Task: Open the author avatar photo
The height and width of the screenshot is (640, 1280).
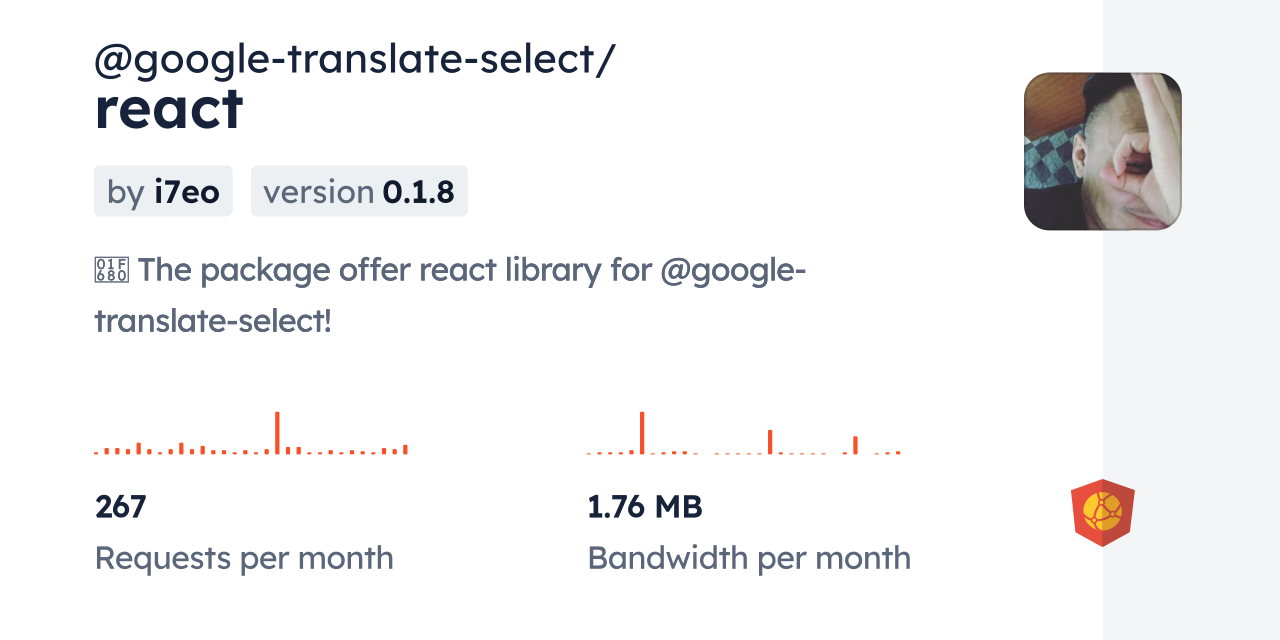Action: tap(1102, 151)
